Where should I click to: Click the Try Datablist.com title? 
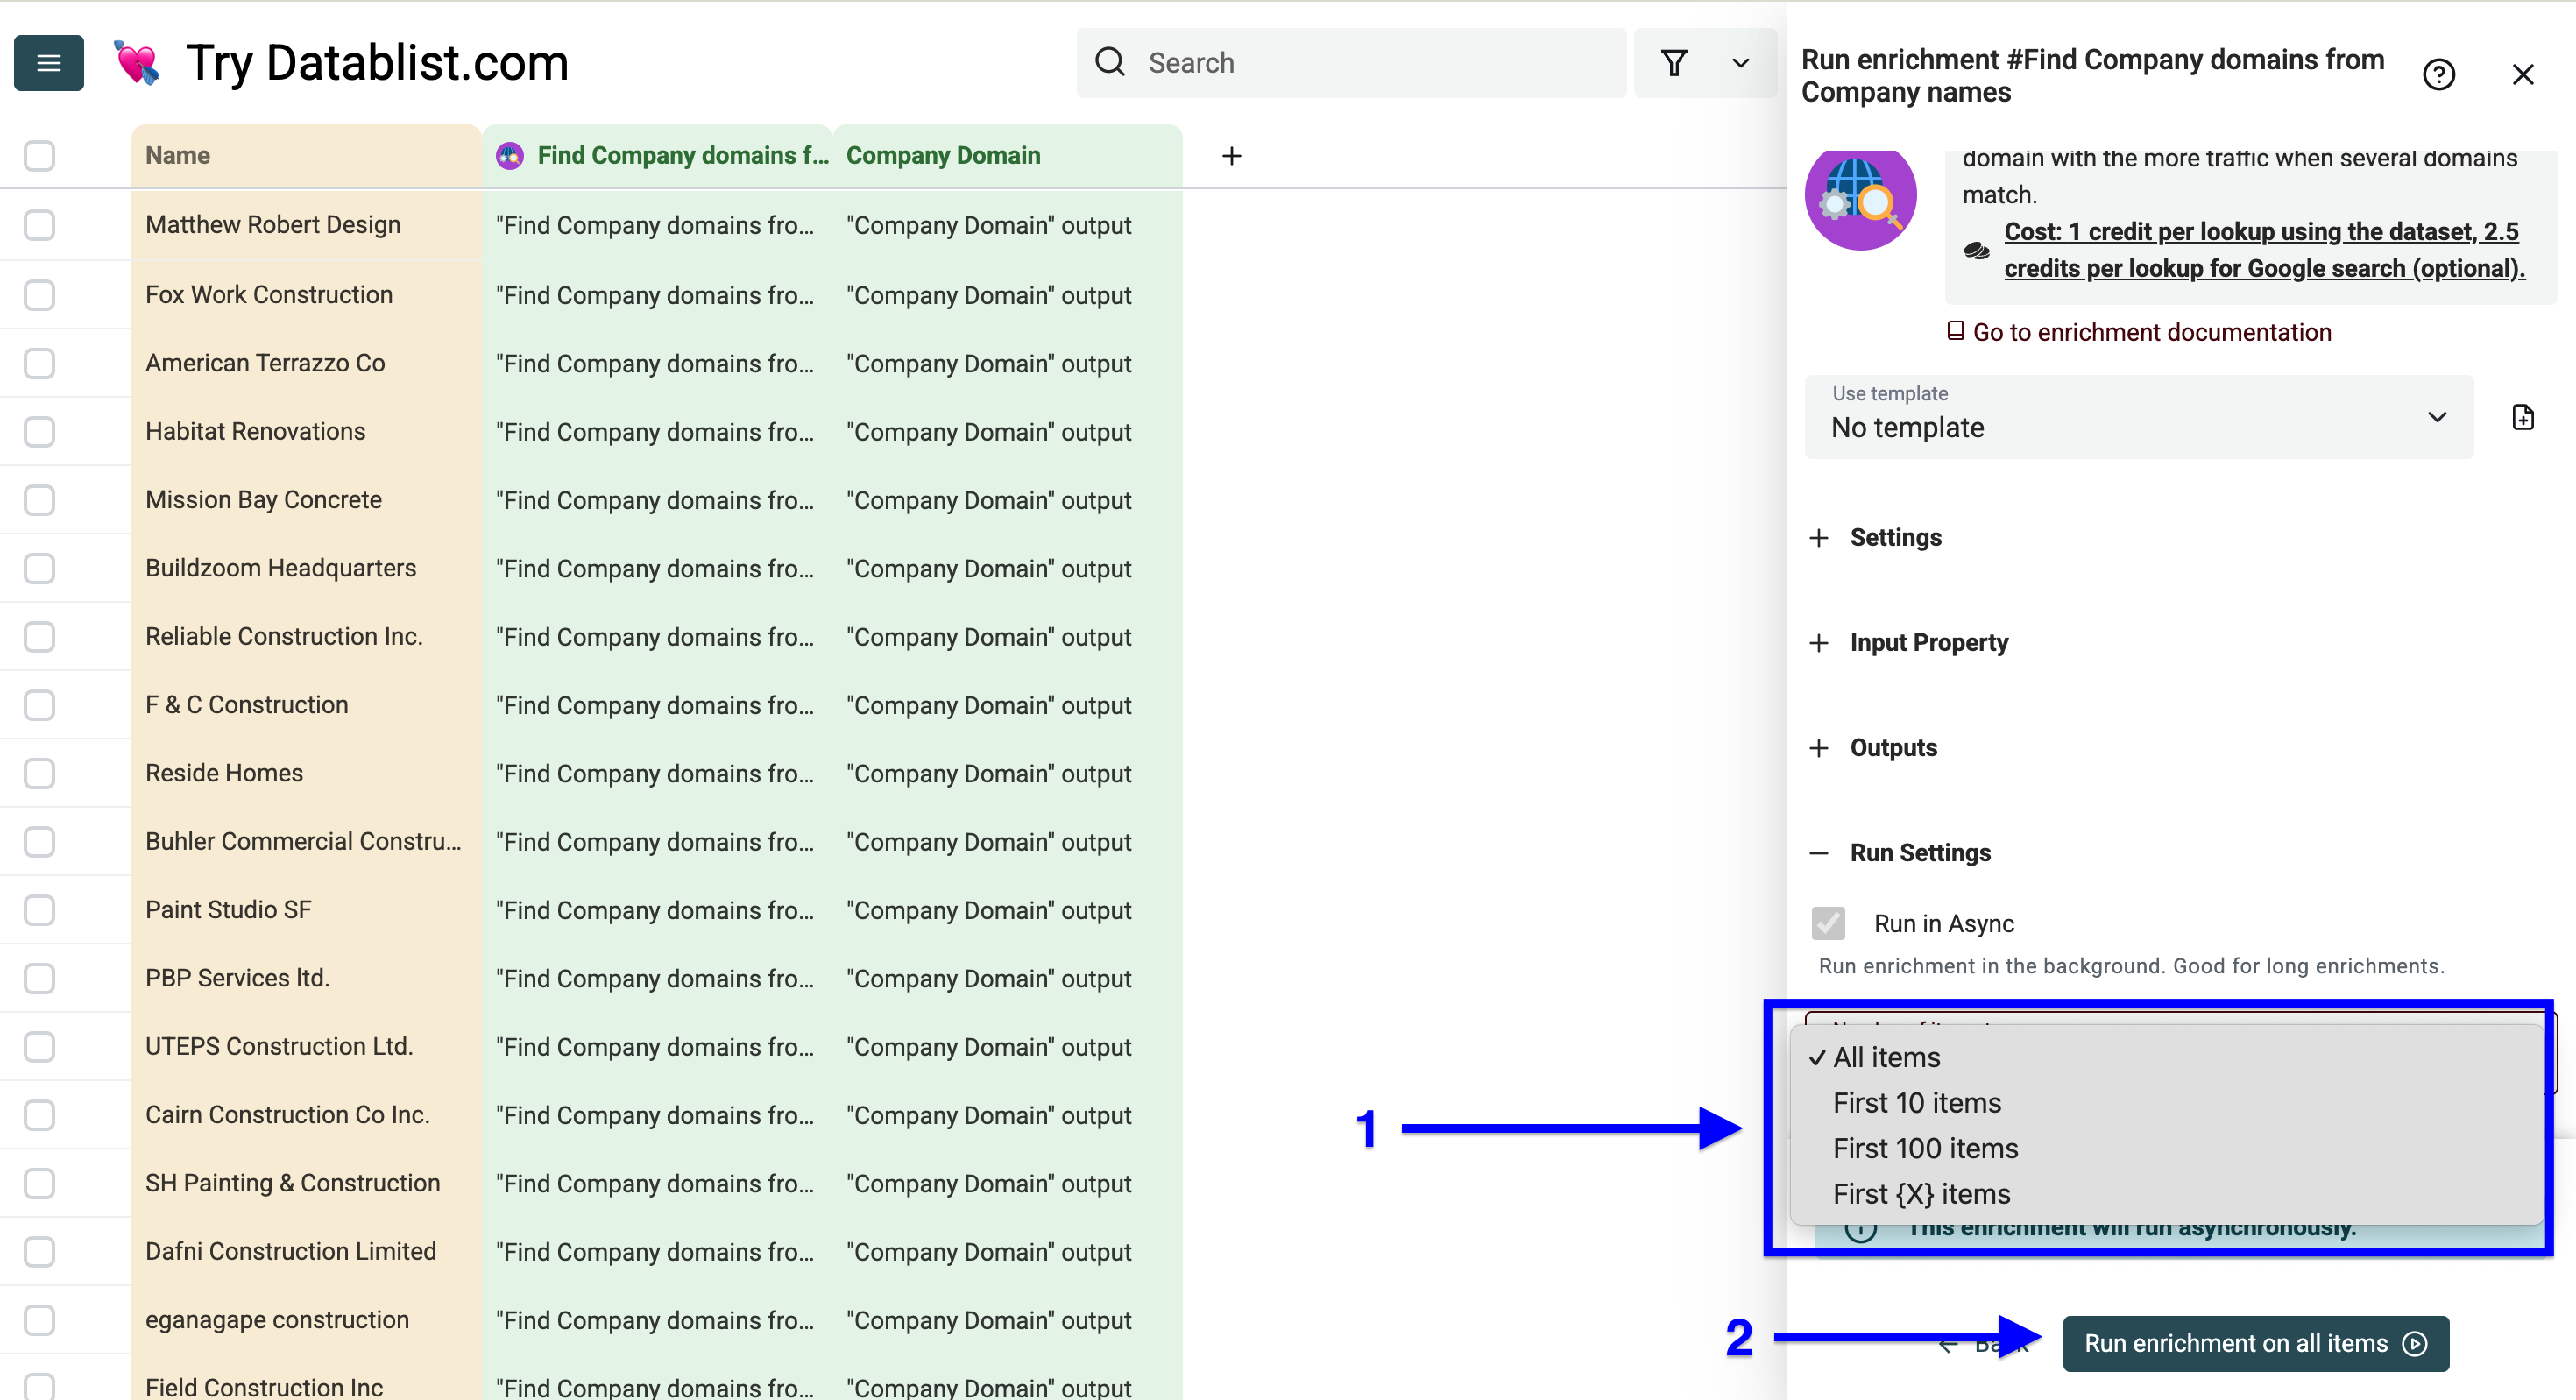coord(377,63)
